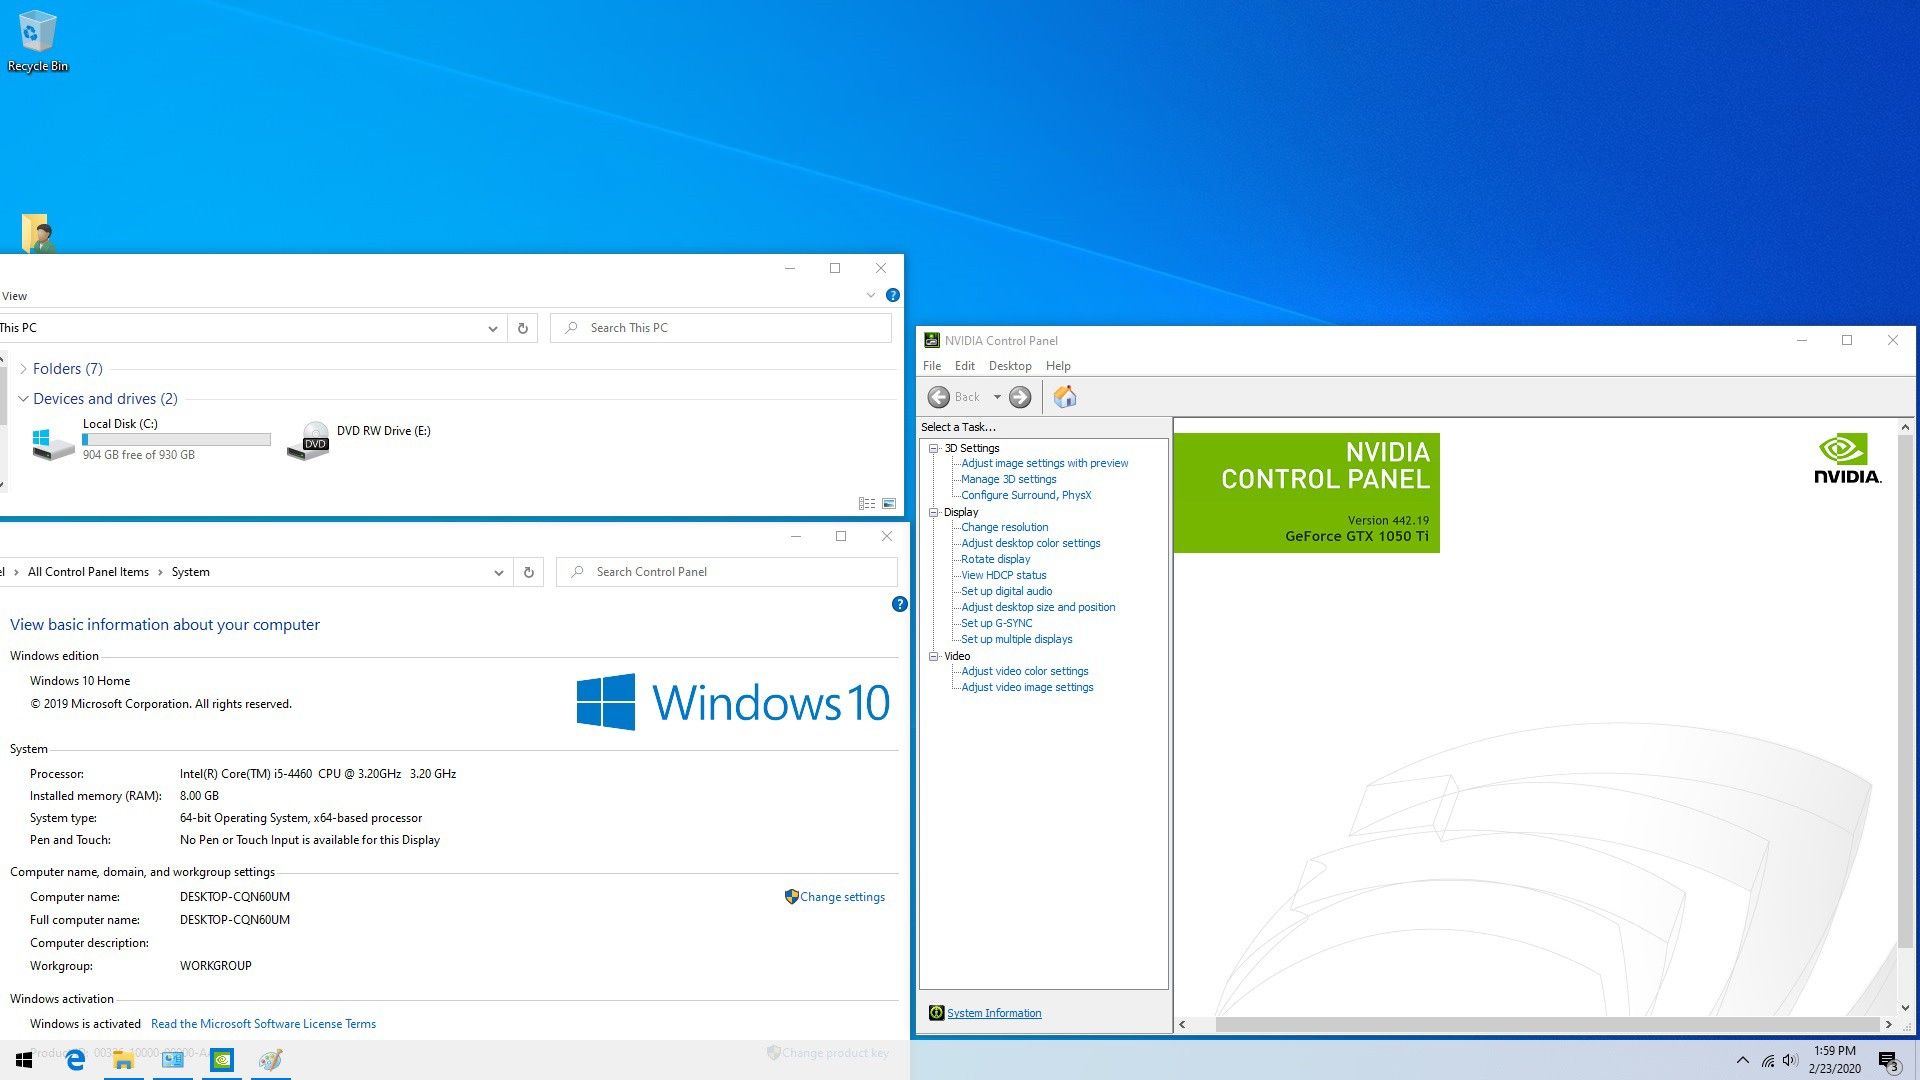Click the Back arrow in NVIDIA Control Panel
Screen dimensions: 1920x1080
click(x=939, y=397)
